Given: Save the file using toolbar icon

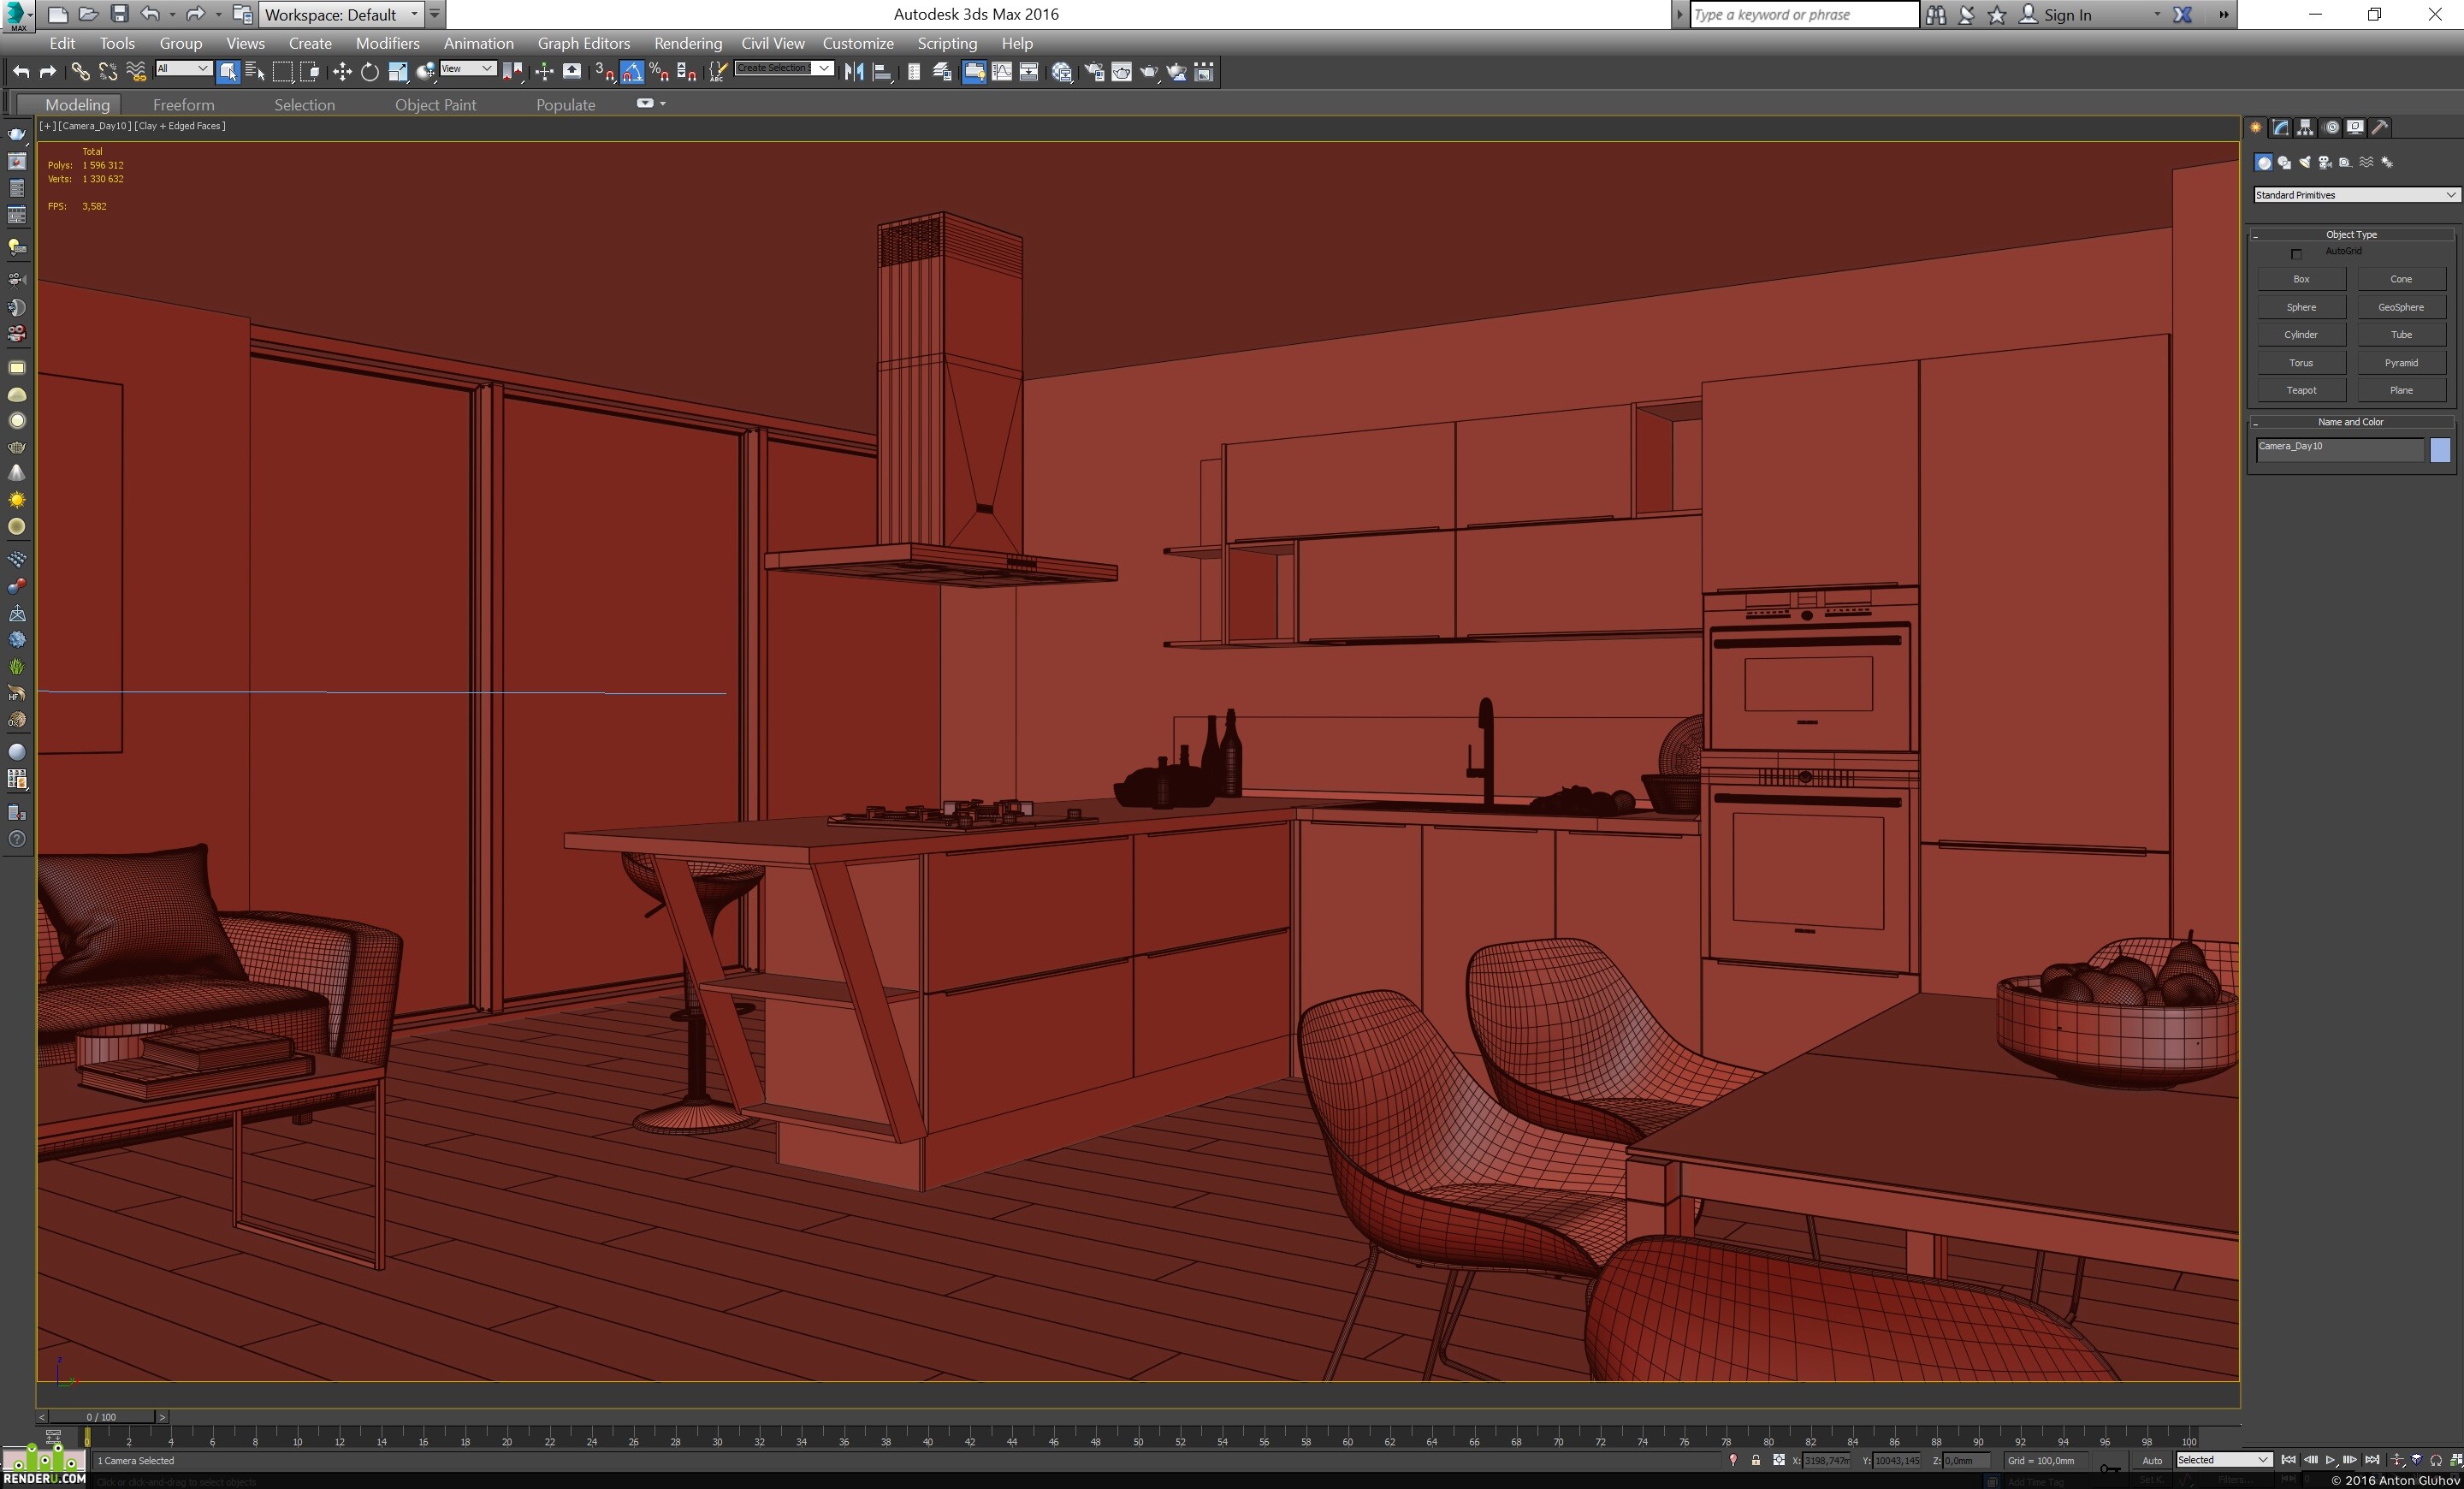Looking at the screenshot, I should point(119,14).
